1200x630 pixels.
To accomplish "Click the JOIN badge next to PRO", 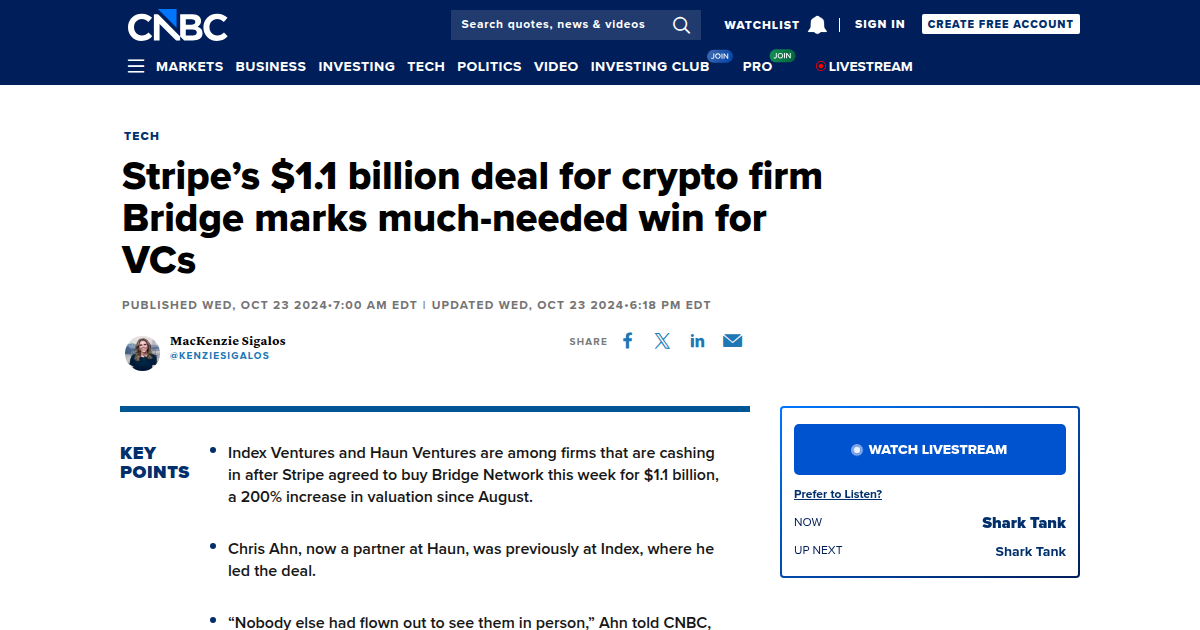I will pos(781,58).
